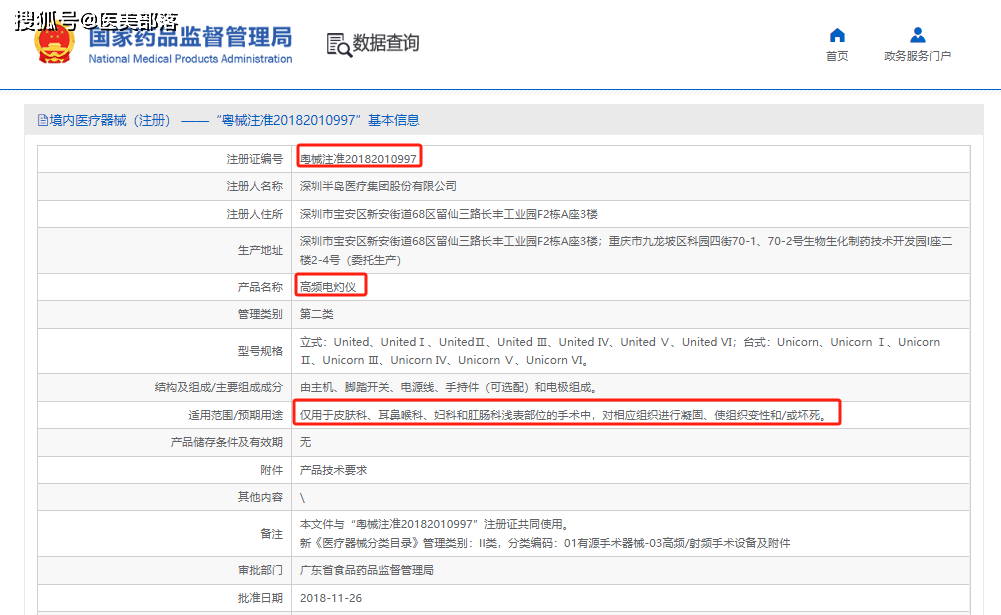
Task: Click the 备注 remark text about 注册证共同使用
Action: [x=434, y=524]
